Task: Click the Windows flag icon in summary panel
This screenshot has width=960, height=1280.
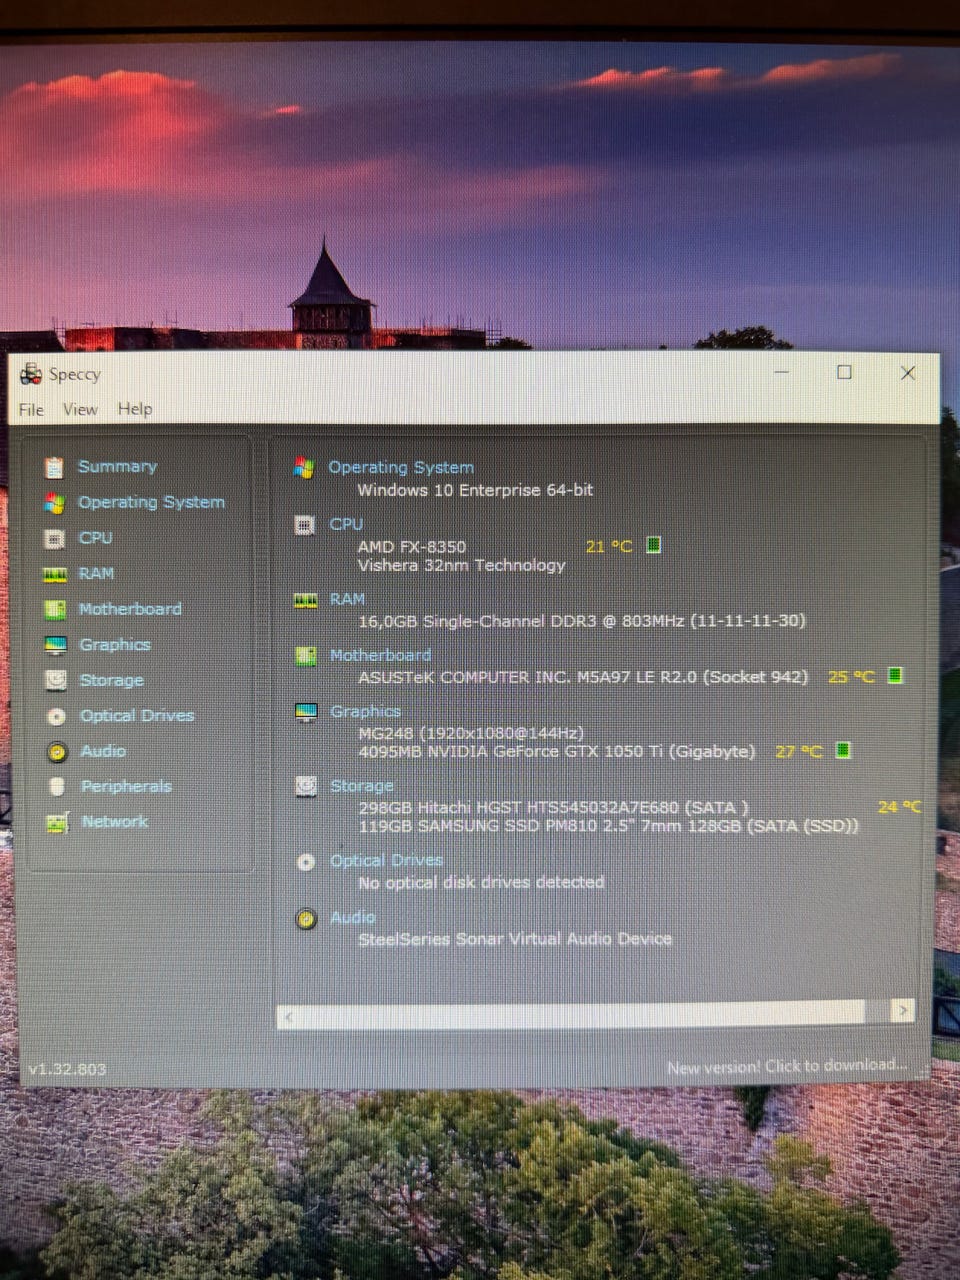Action: tap(304, 468)
